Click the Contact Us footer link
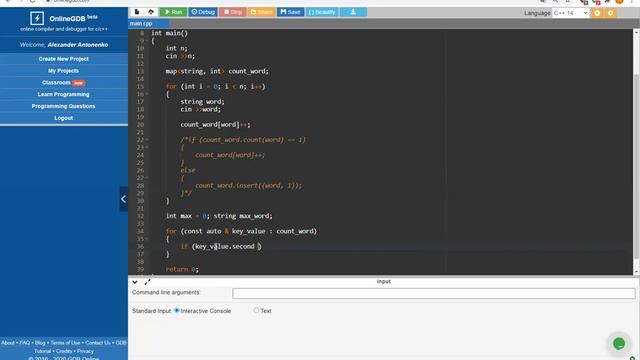The height and width of the screenshot is (360, 640). 98,343
